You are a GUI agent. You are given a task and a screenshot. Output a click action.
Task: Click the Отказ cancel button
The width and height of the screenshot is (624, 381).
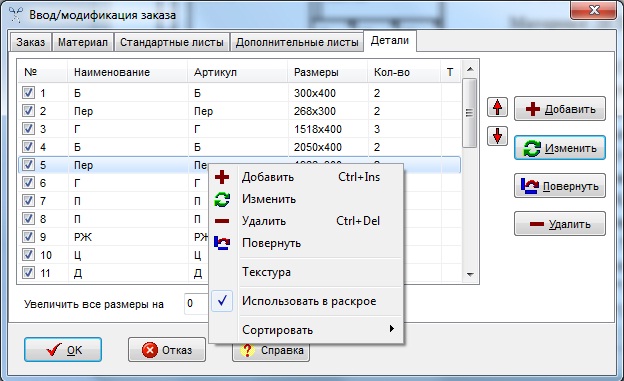[x=167, y=350]
